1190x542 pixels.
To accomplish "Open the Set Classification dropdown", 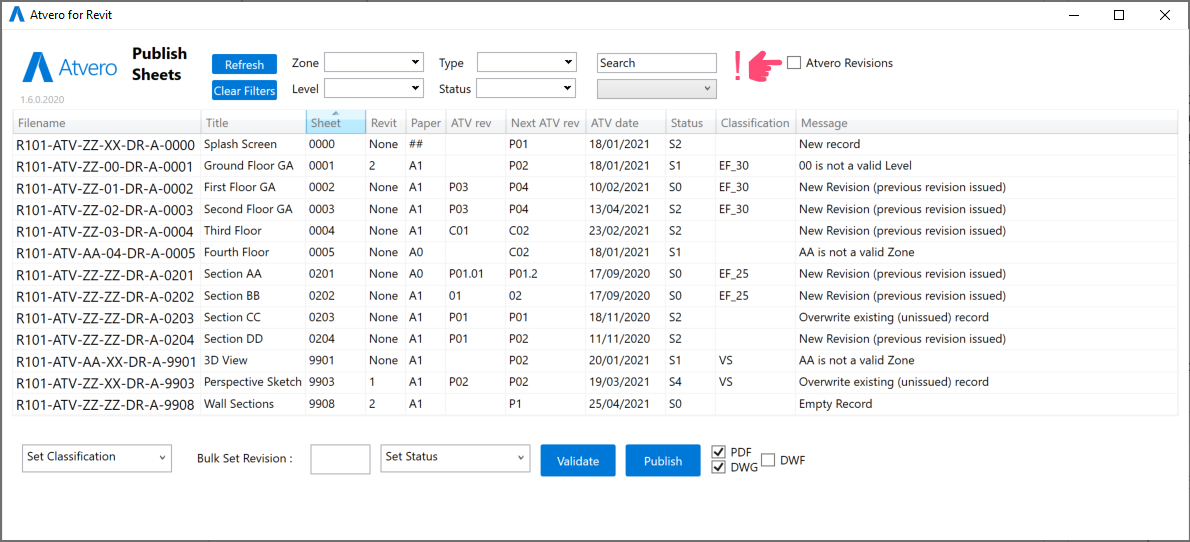I will (x=96, y=457).
